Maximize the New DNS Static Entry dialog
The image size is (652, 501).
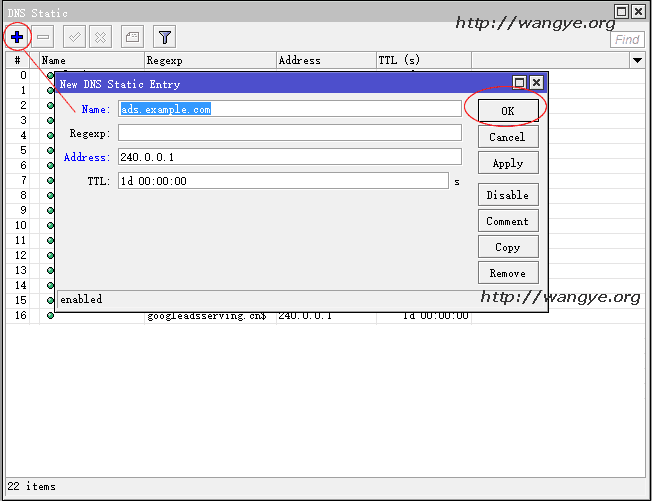tap(519, 83)
